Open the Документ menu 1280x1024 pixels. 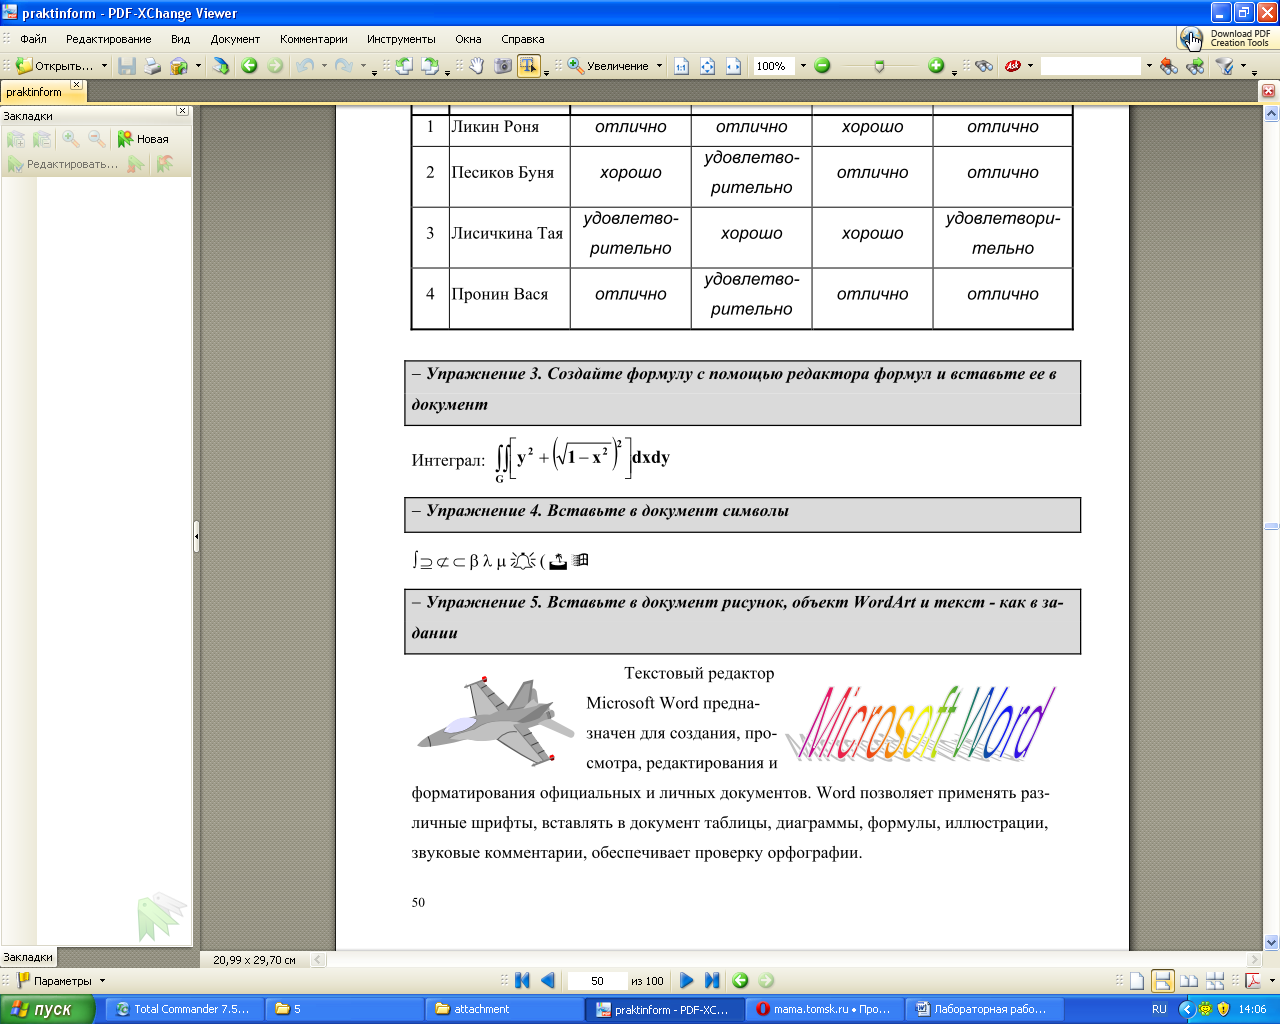(x=235, y=39)
